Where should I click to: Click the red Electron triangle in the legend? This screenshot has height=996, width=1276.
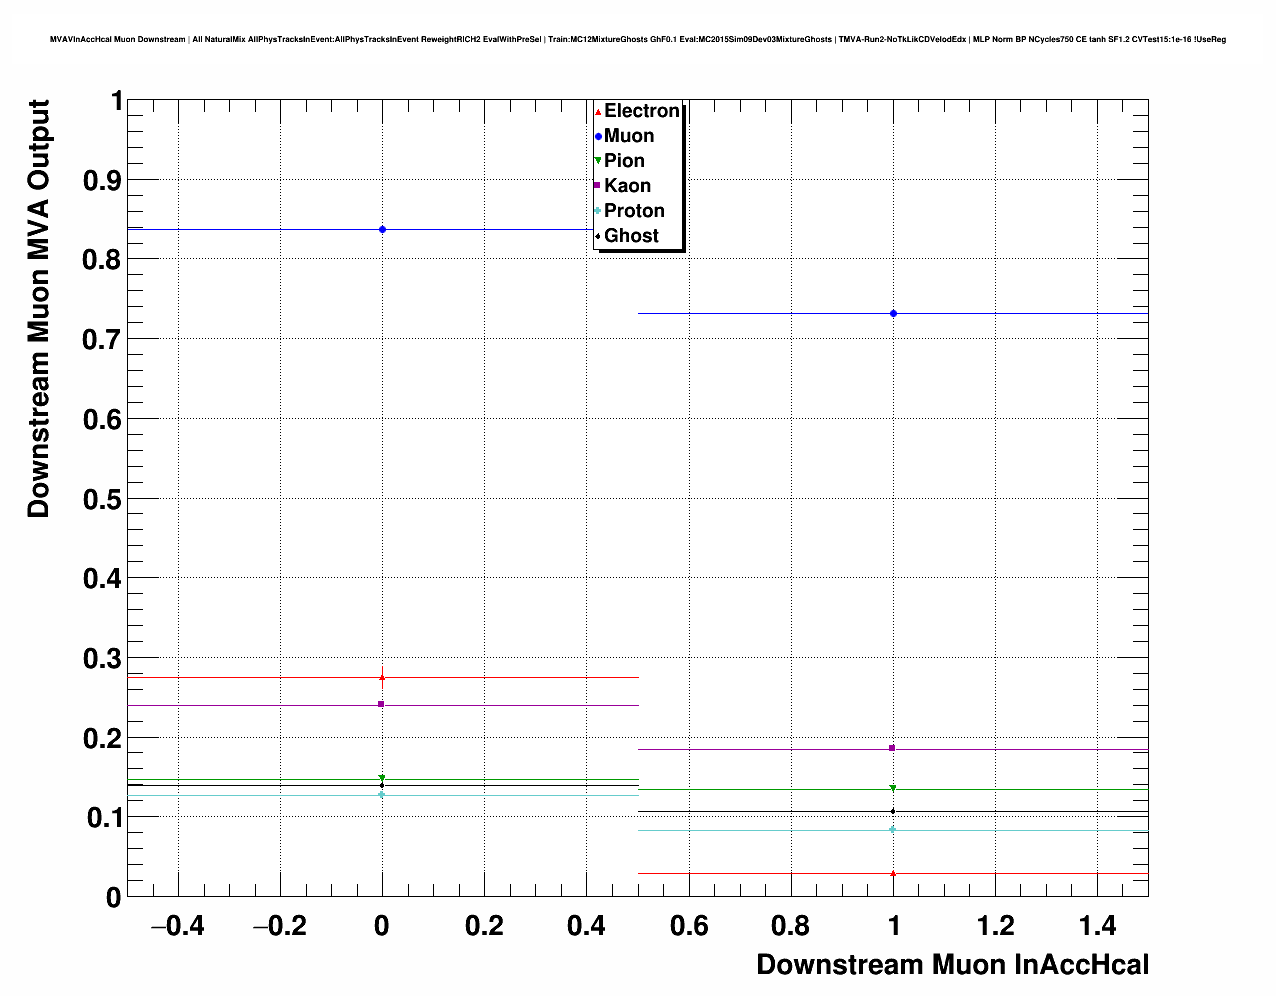coord(598,111)
